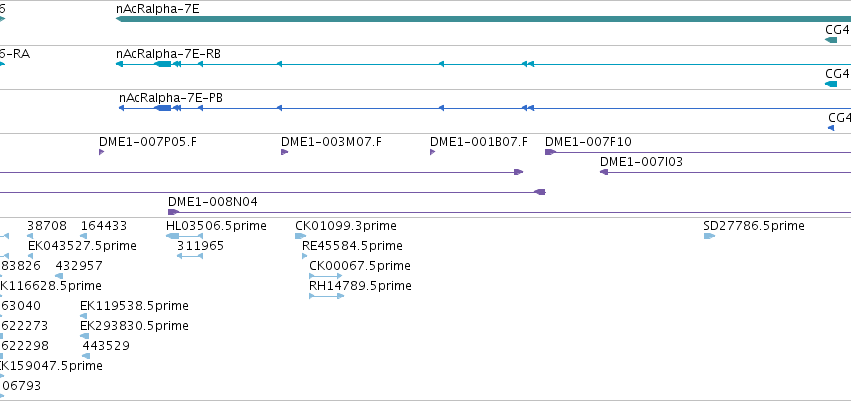The image size is (851, 401).
Task: Click the 164433 arrow glyph
Action: (x=84, y=236)
